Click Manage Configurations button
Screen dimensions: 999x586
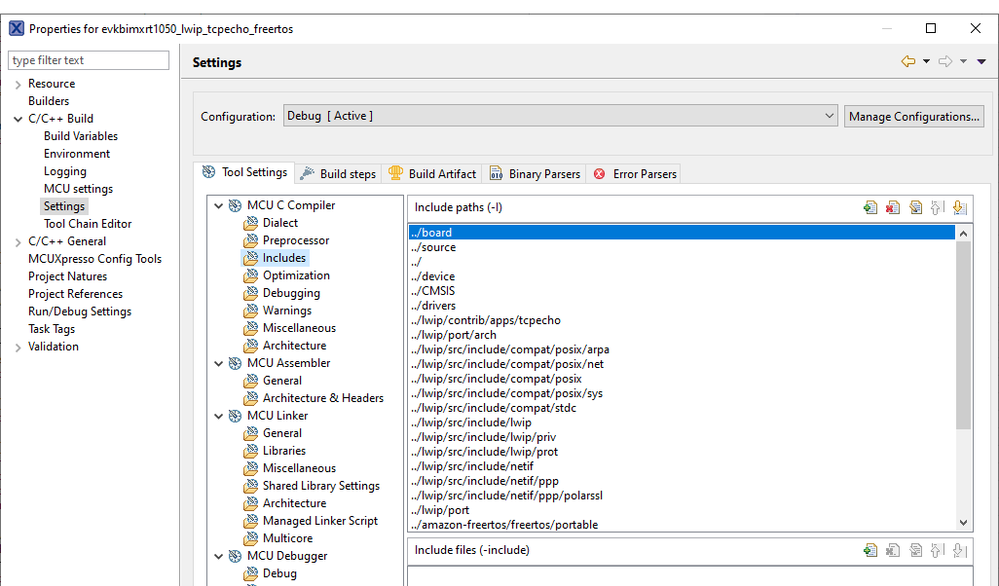(x=914, y=117)
